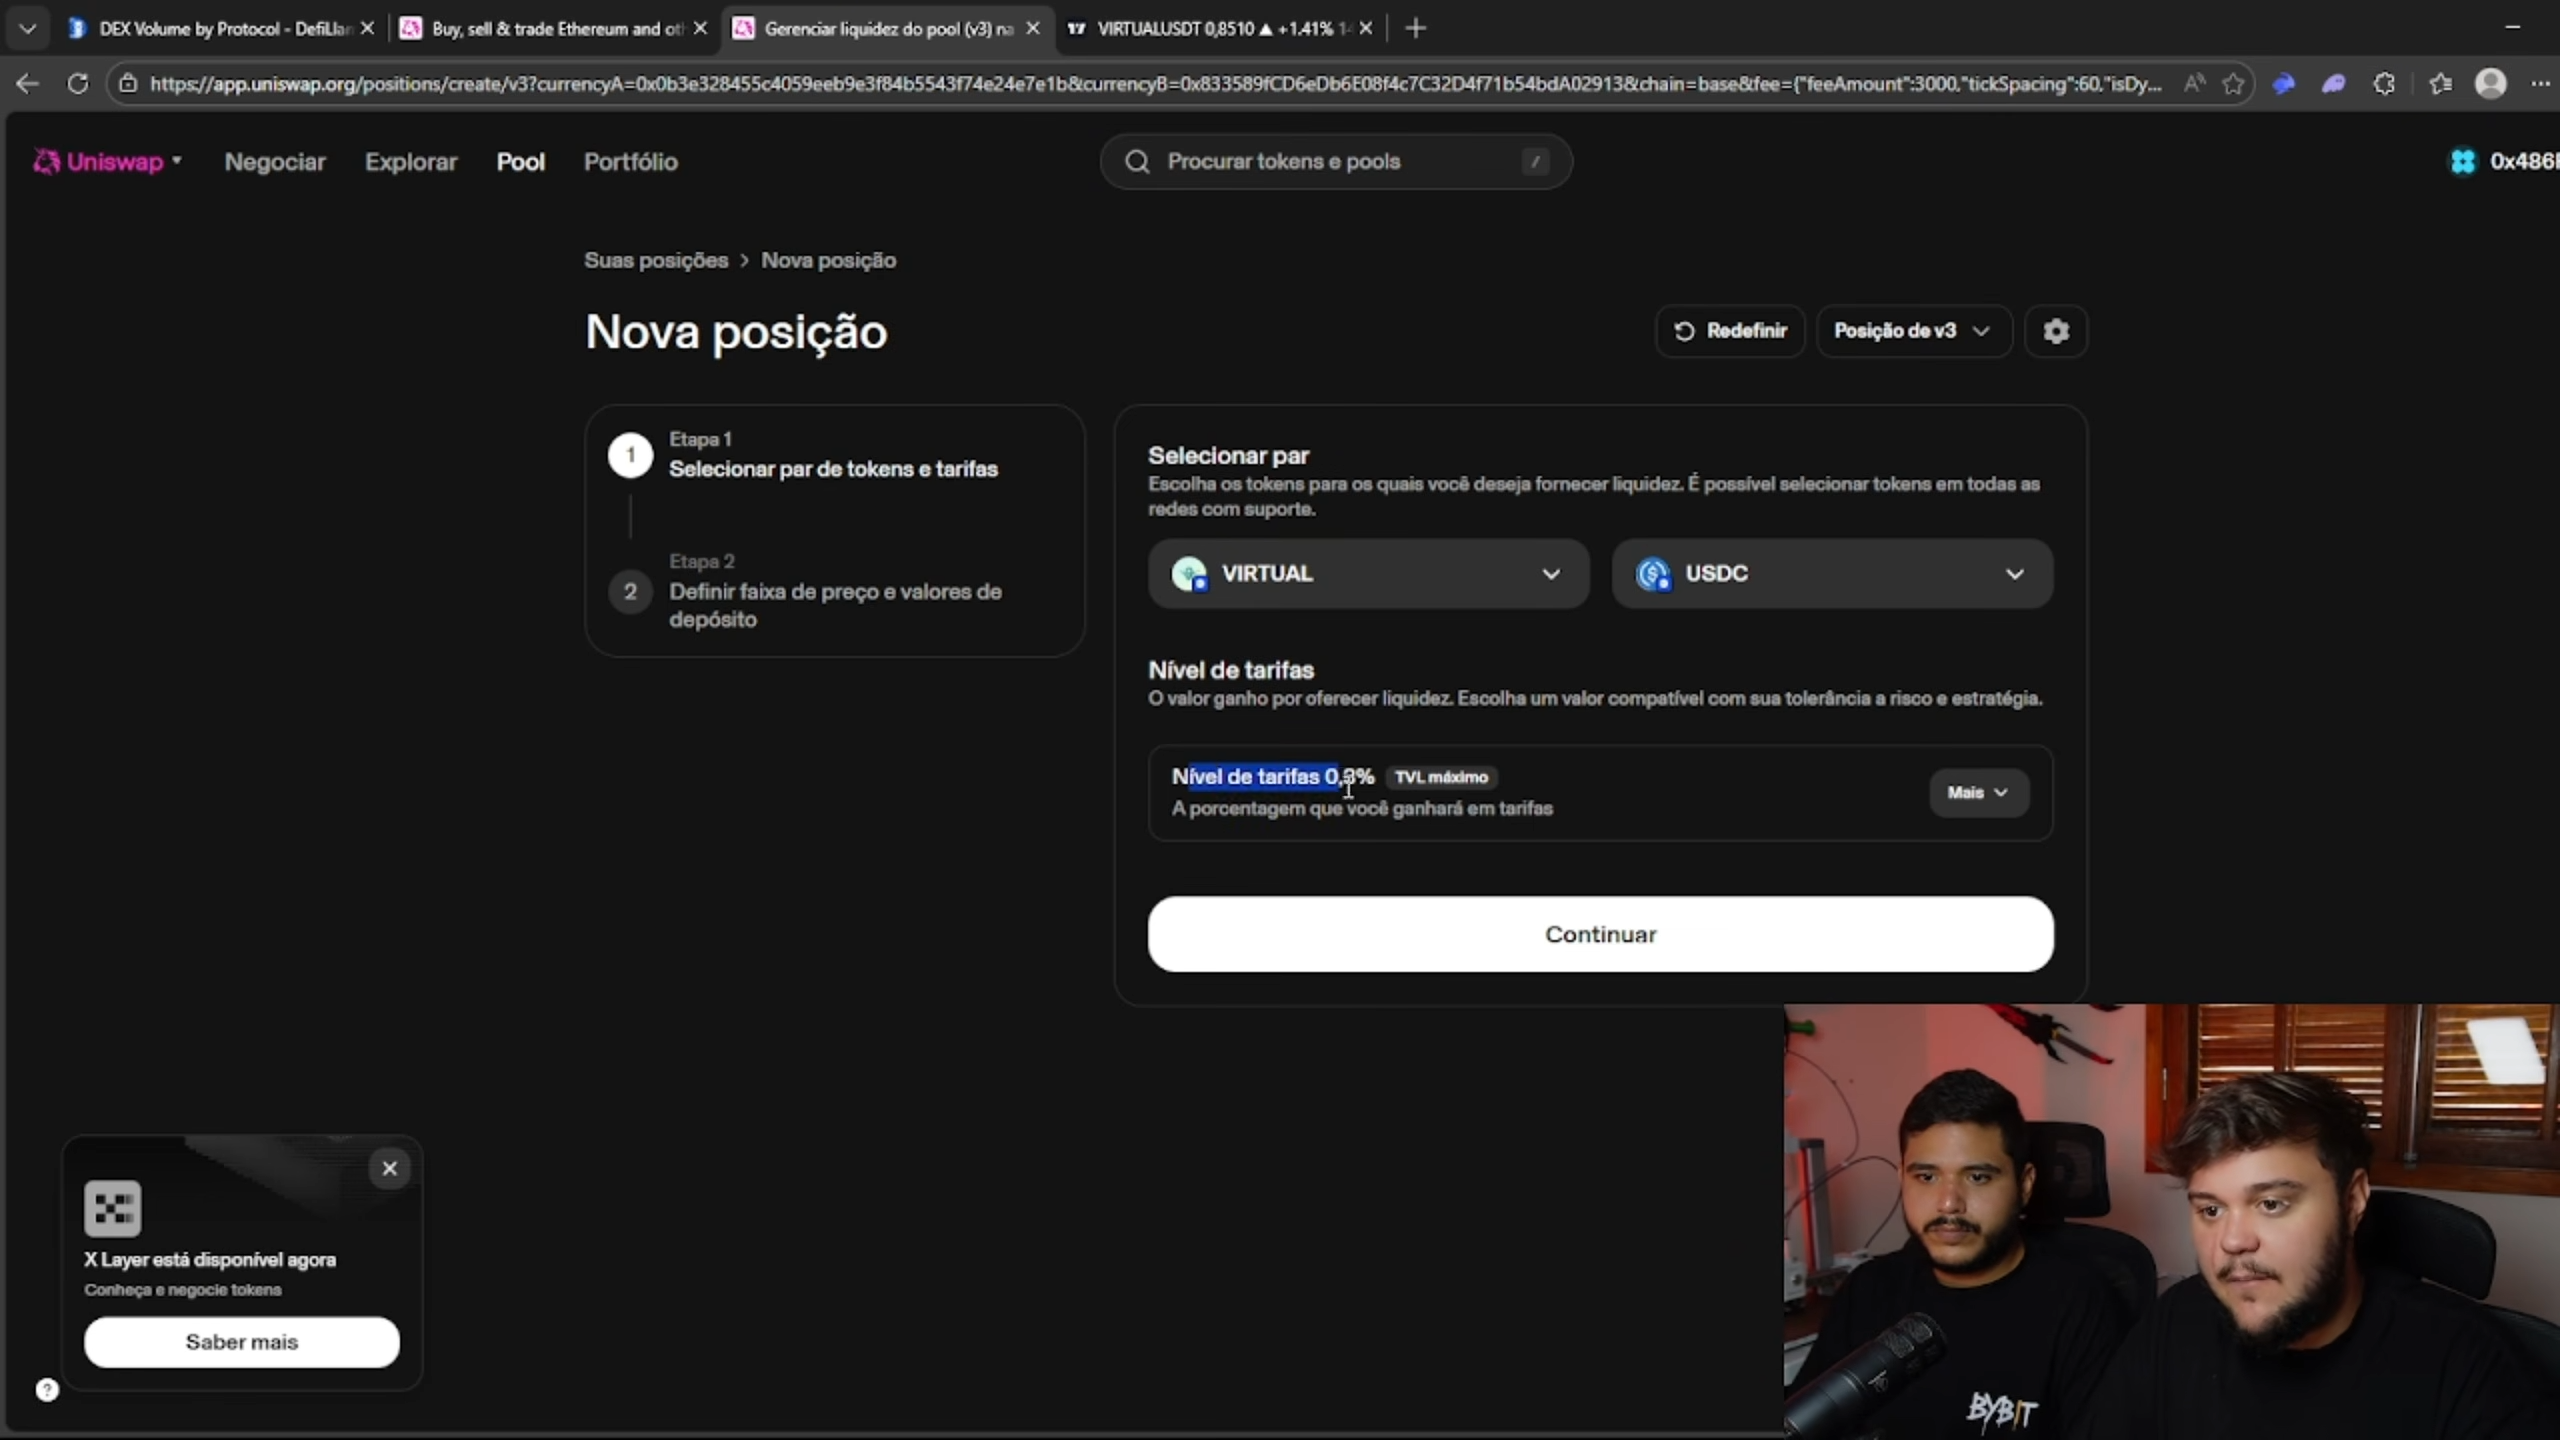2560x1440 pixels.
Task: Click the X Layer logo icon
Action: [112, 1208]
